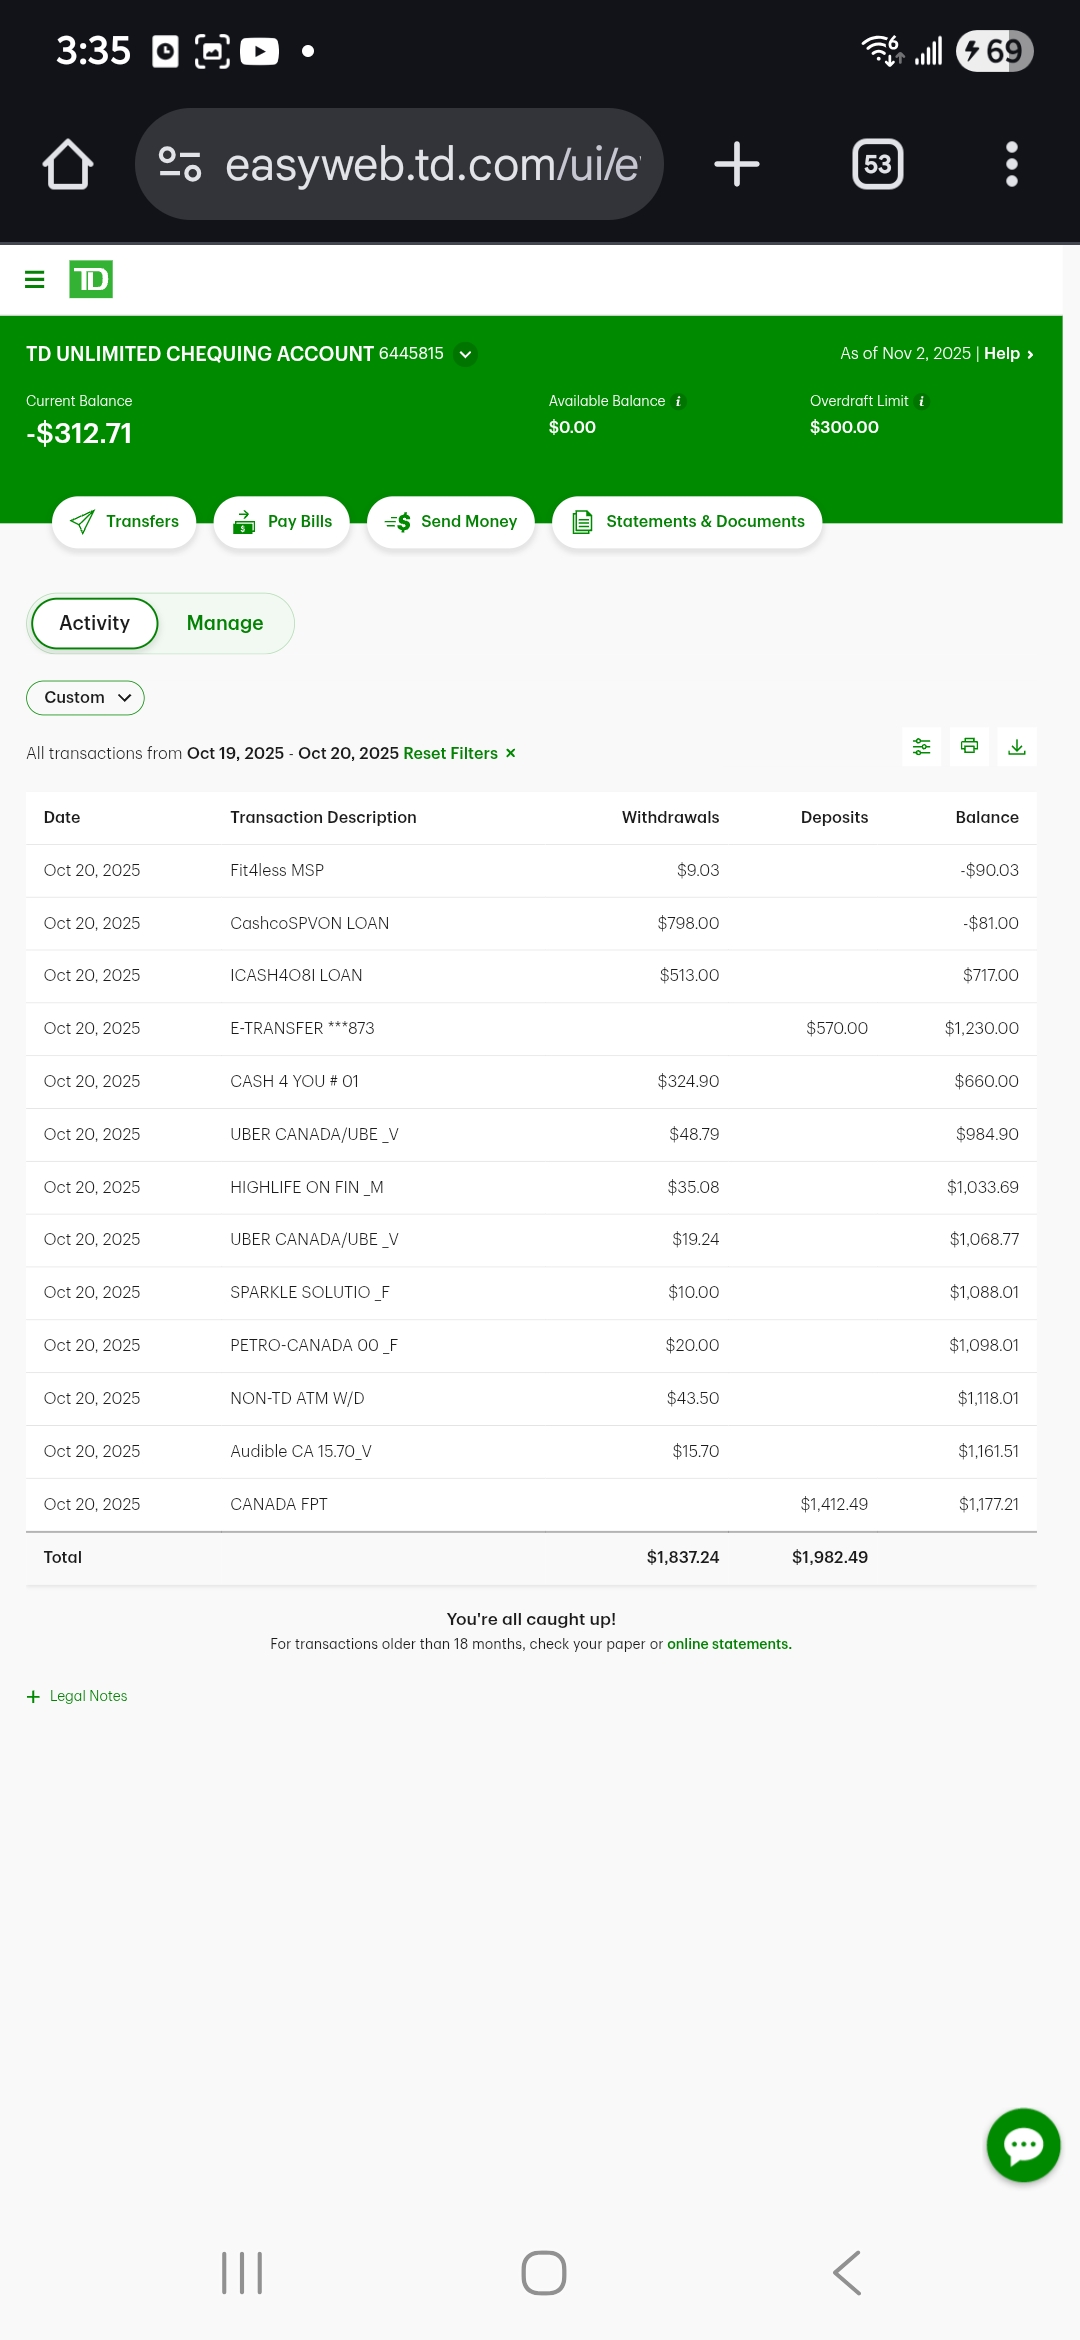Open the live chat bubble
The width and height of the screenshot is (1080, 2340).
pos(1023,2144)
